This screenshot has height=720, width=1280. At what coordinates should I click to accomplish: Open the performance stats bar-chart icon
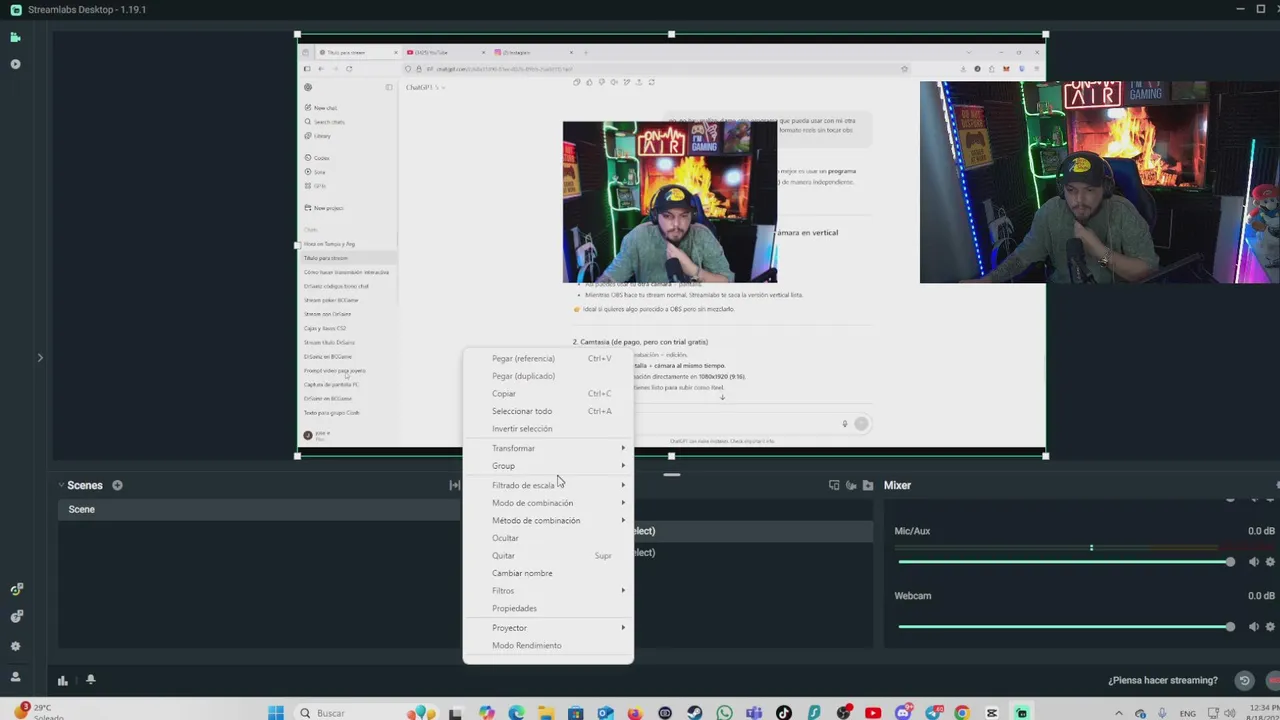[x=62, y=680]
